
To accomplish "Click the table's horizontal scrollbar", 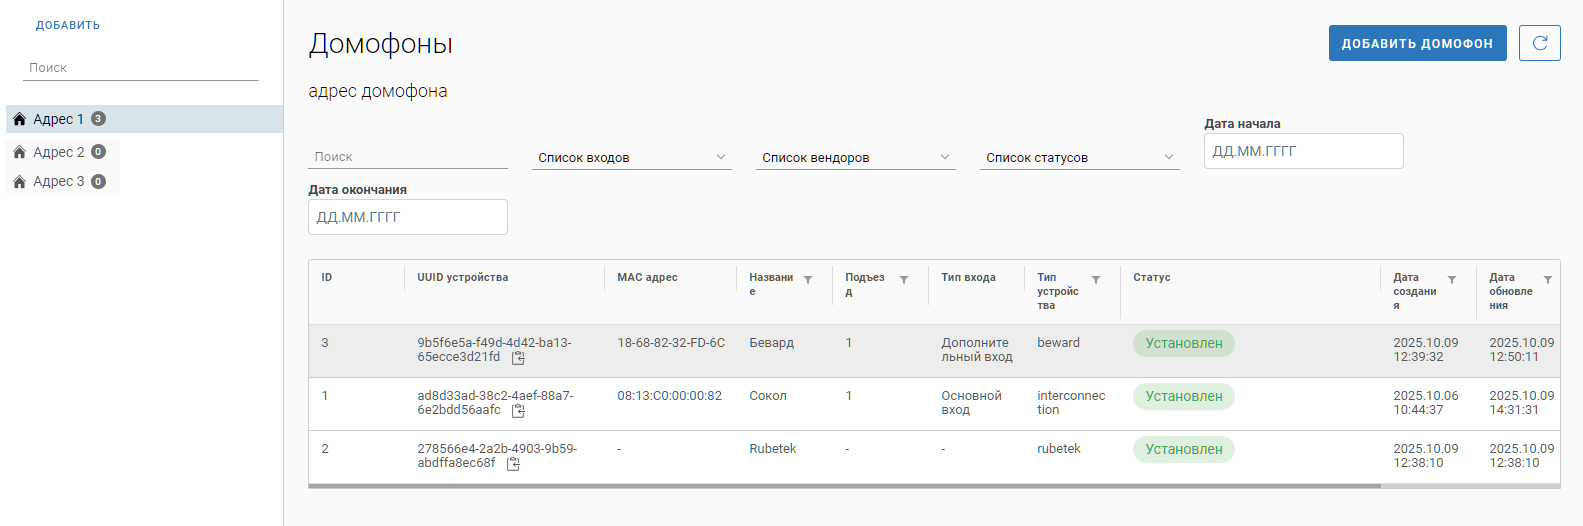I will tap(844, 486).
